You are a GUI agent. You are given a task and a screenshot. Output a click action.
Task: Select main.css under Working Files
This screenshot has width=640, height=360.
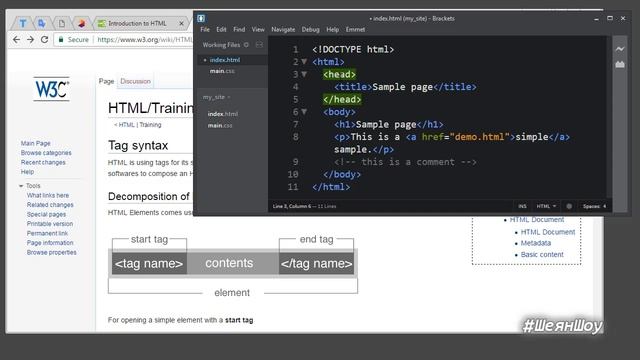[x=222, y=71]
